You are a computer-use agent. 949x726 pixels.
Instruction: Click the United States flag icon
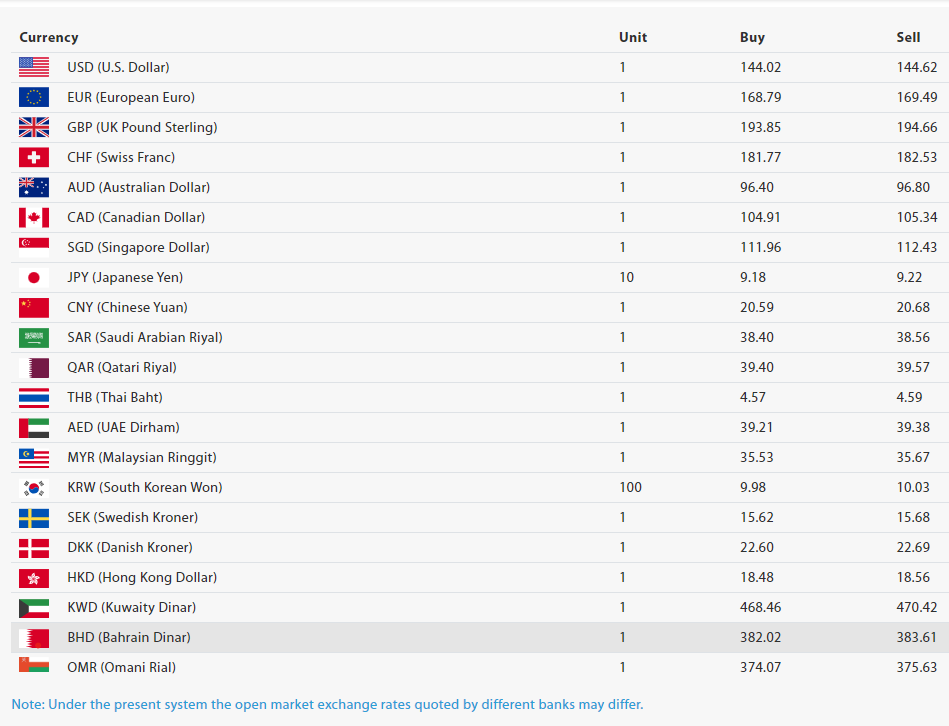tap(33, 67)
